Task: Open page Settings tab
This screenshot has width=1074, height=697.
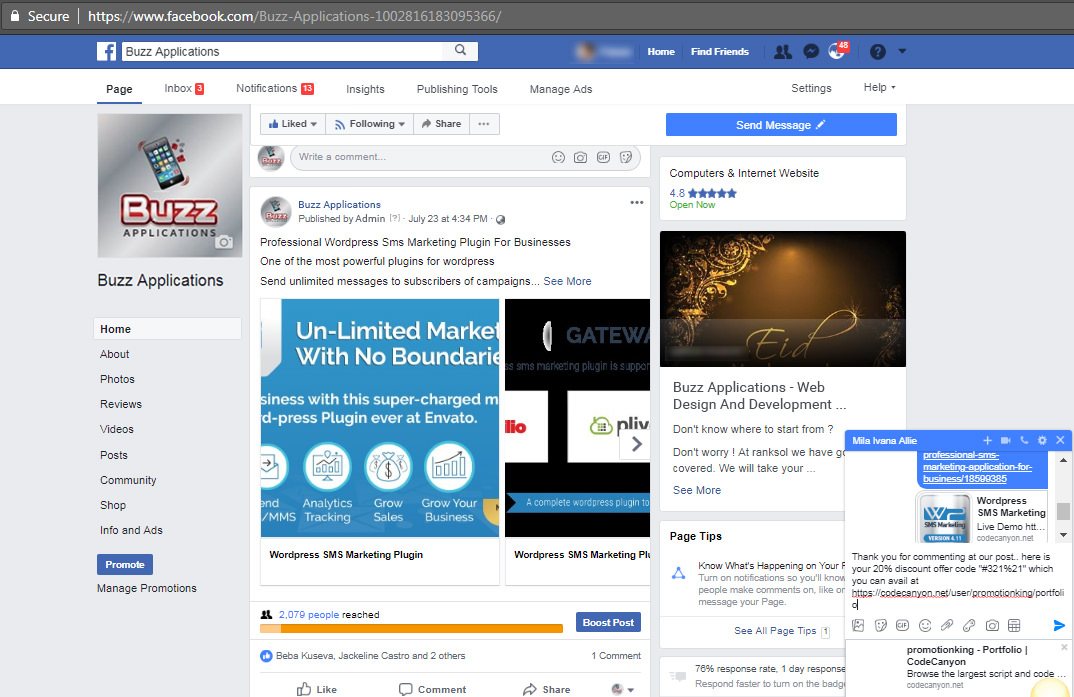Action: (811, 88)
